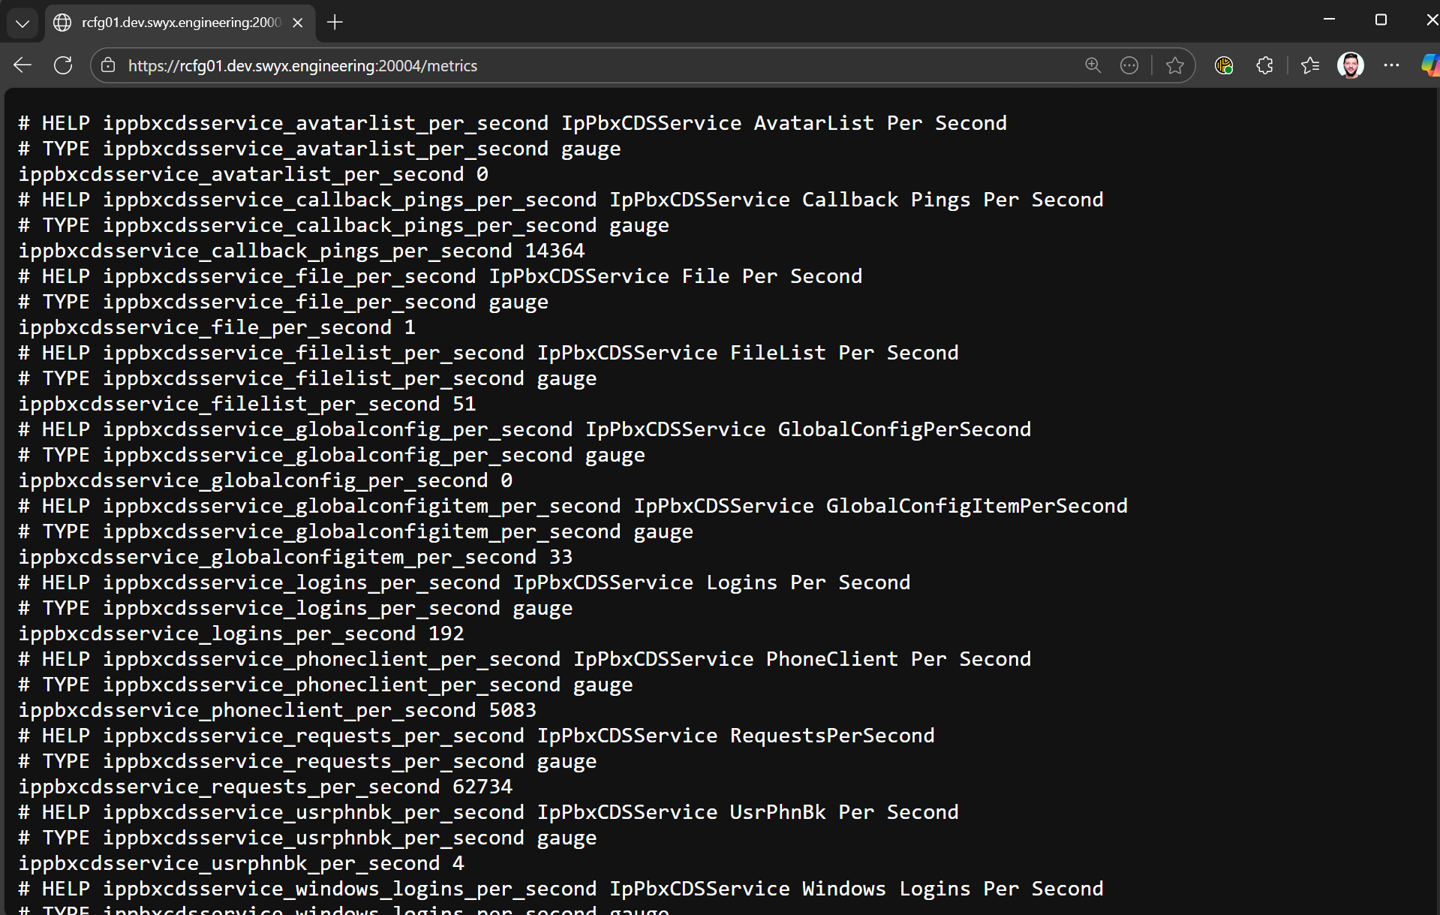Open the zoom magnifier in address bar
This screenshot has height=915, width=1440.
pyautogui.click(x=1092, y=66)
